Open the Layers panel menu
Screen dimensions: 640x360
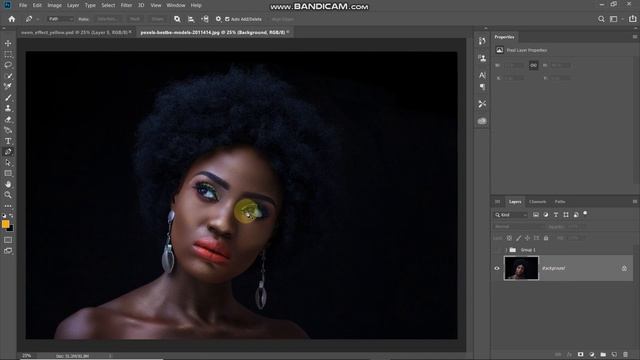[635, 202]
